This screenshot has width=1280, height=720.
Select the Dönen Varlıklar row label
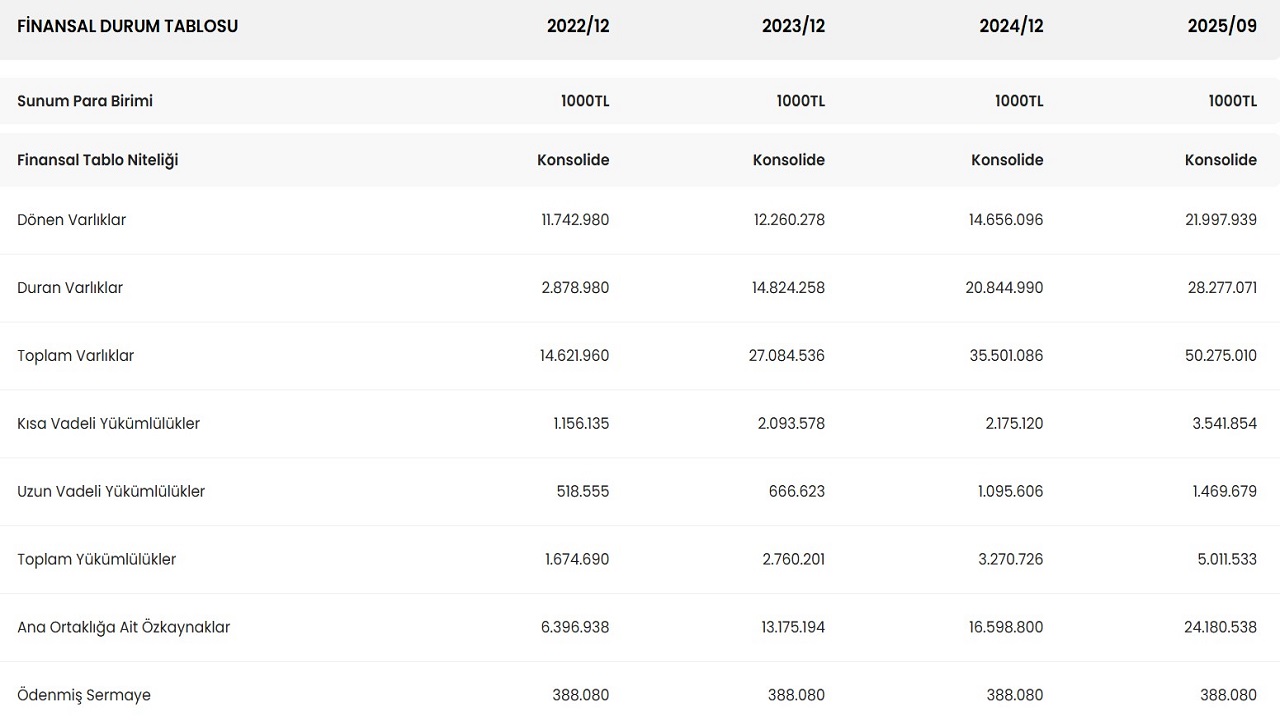coord(72,220)
